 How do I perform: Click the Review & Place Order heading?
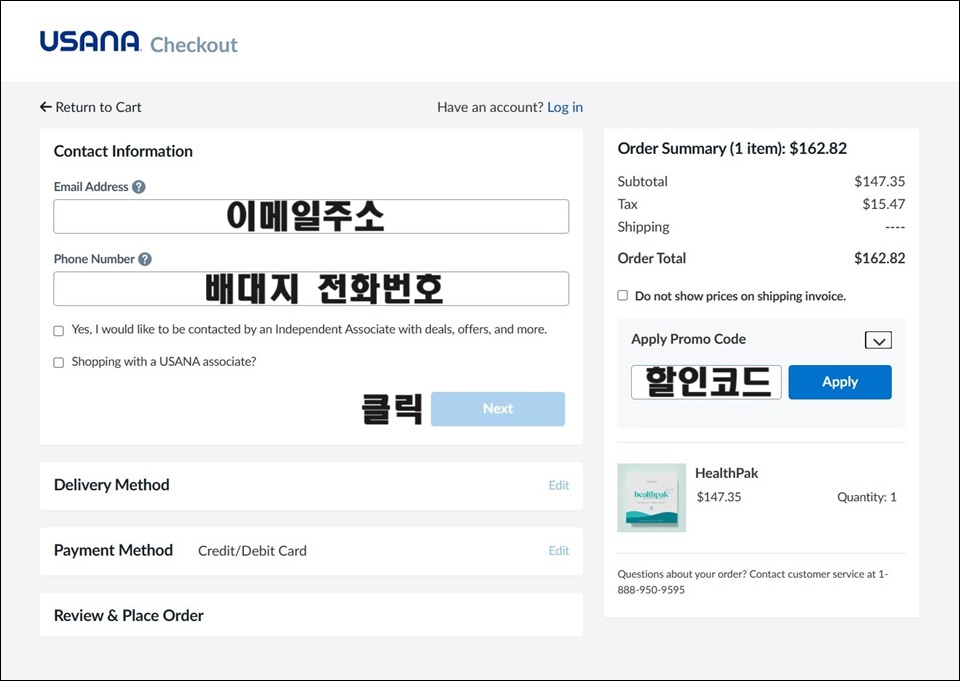click(x=129, y=615)
